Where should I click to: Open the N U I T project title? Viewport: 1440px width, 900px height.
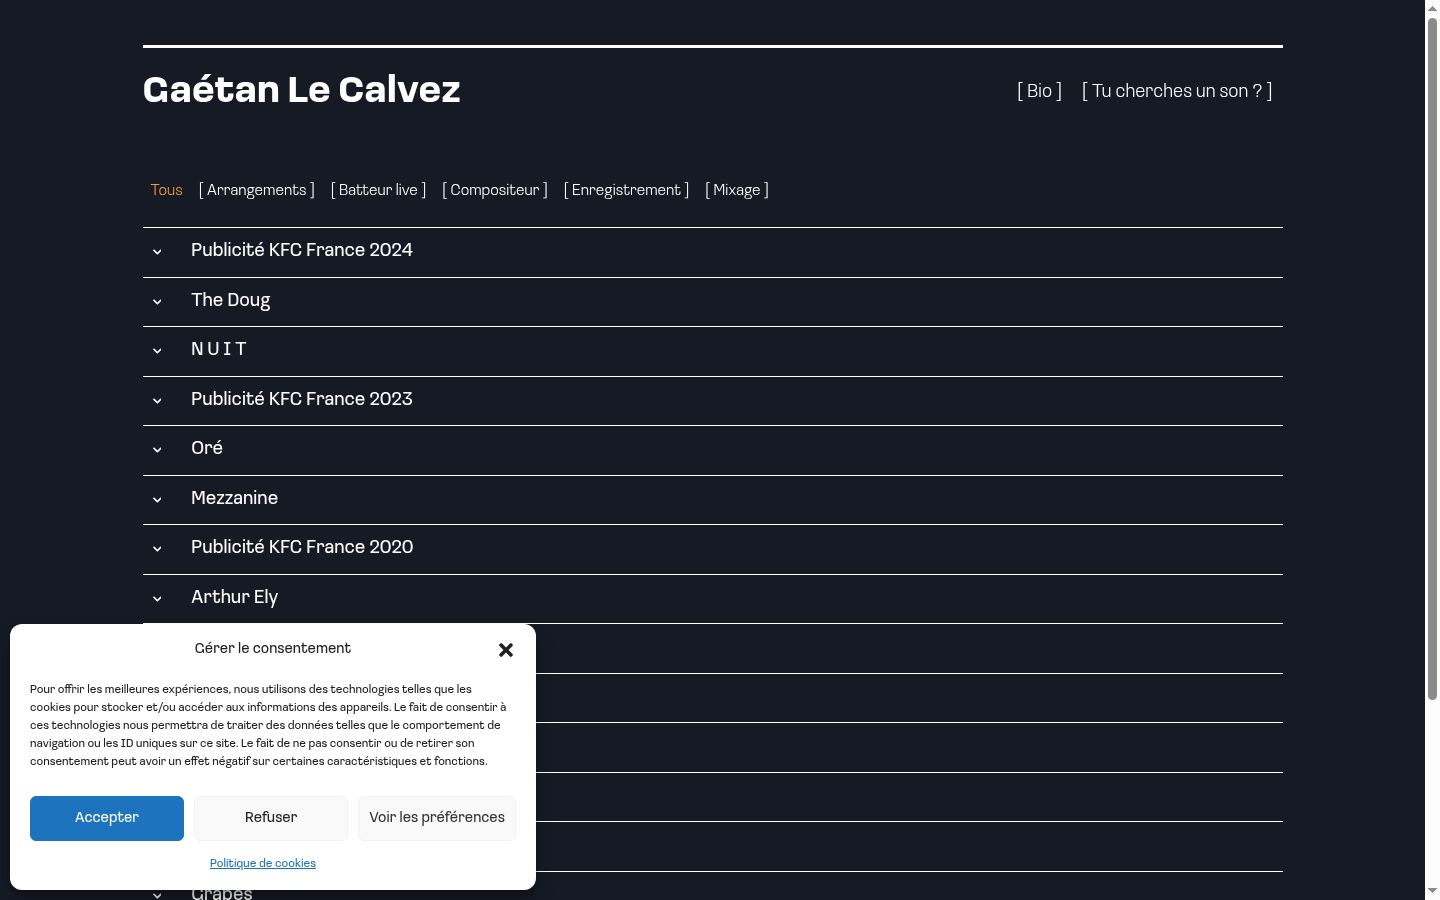(219, 349)
